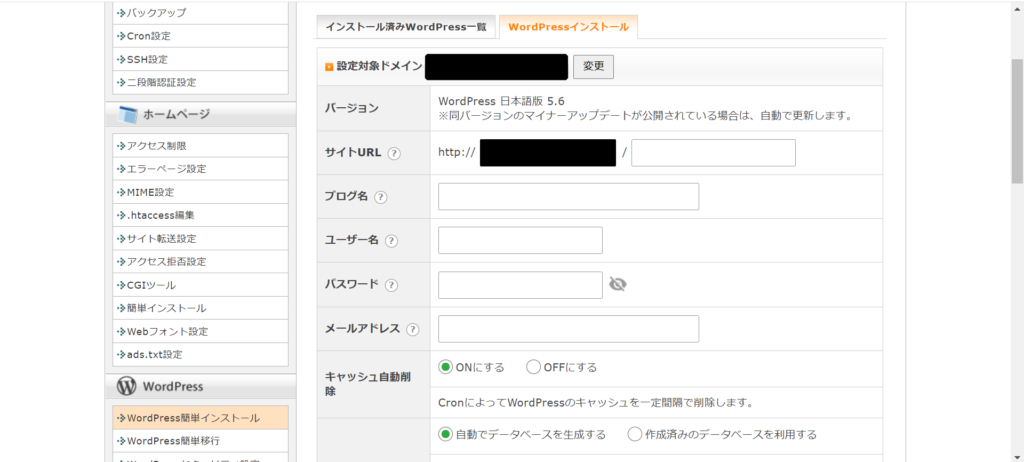Open .htaccess編集 in the sidebar
Screen dimensions: 1024x462
pos(200,215)
